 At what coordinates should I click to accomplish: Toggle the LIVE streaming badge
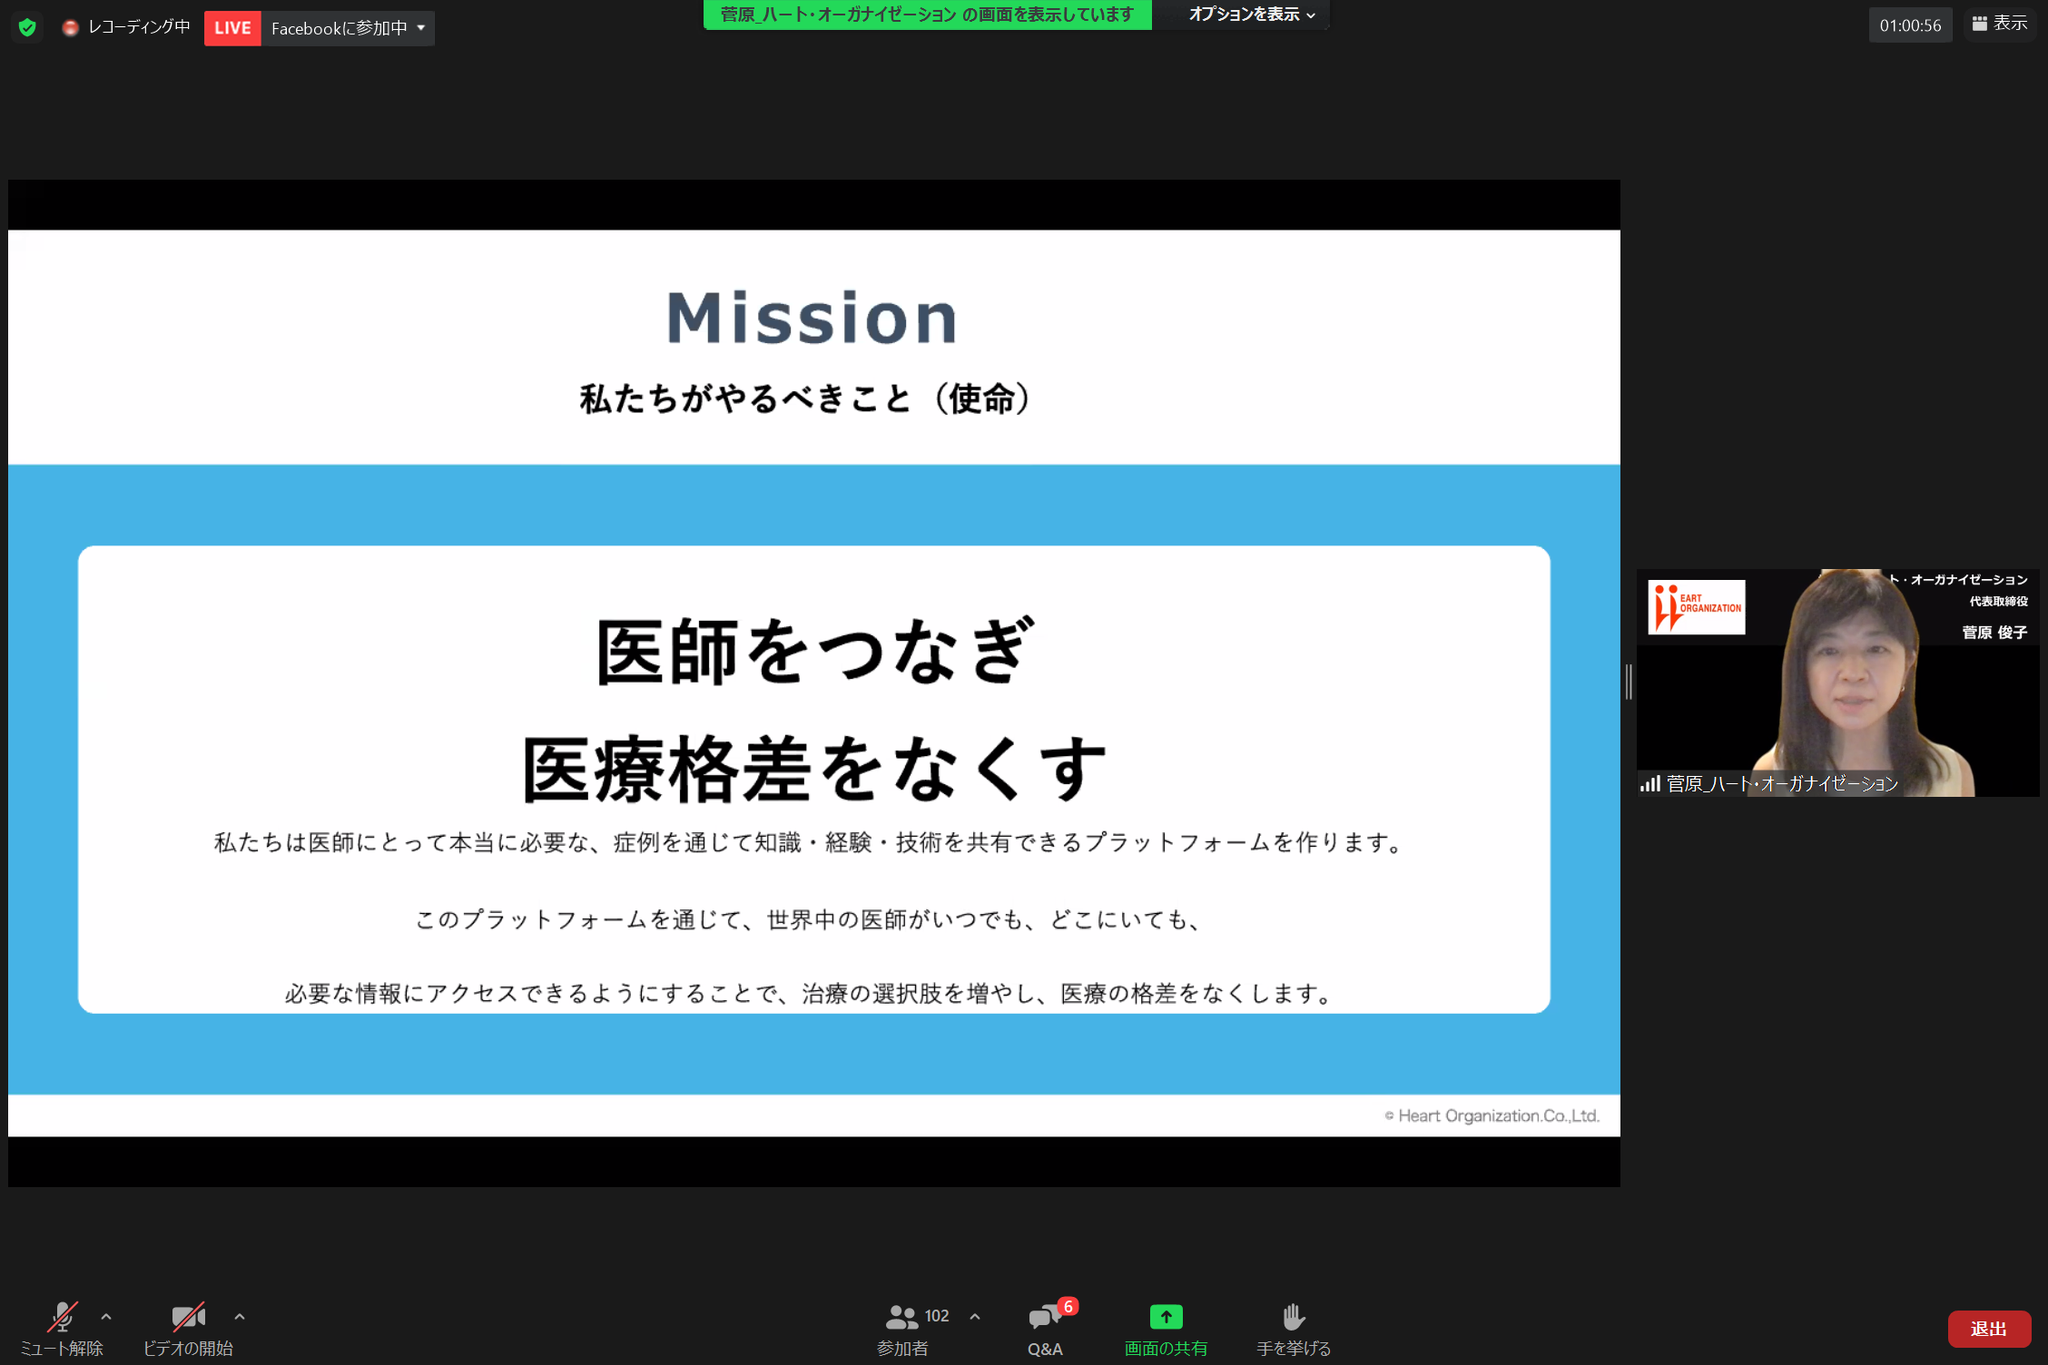pyautogui.click(x=232, y=27)
